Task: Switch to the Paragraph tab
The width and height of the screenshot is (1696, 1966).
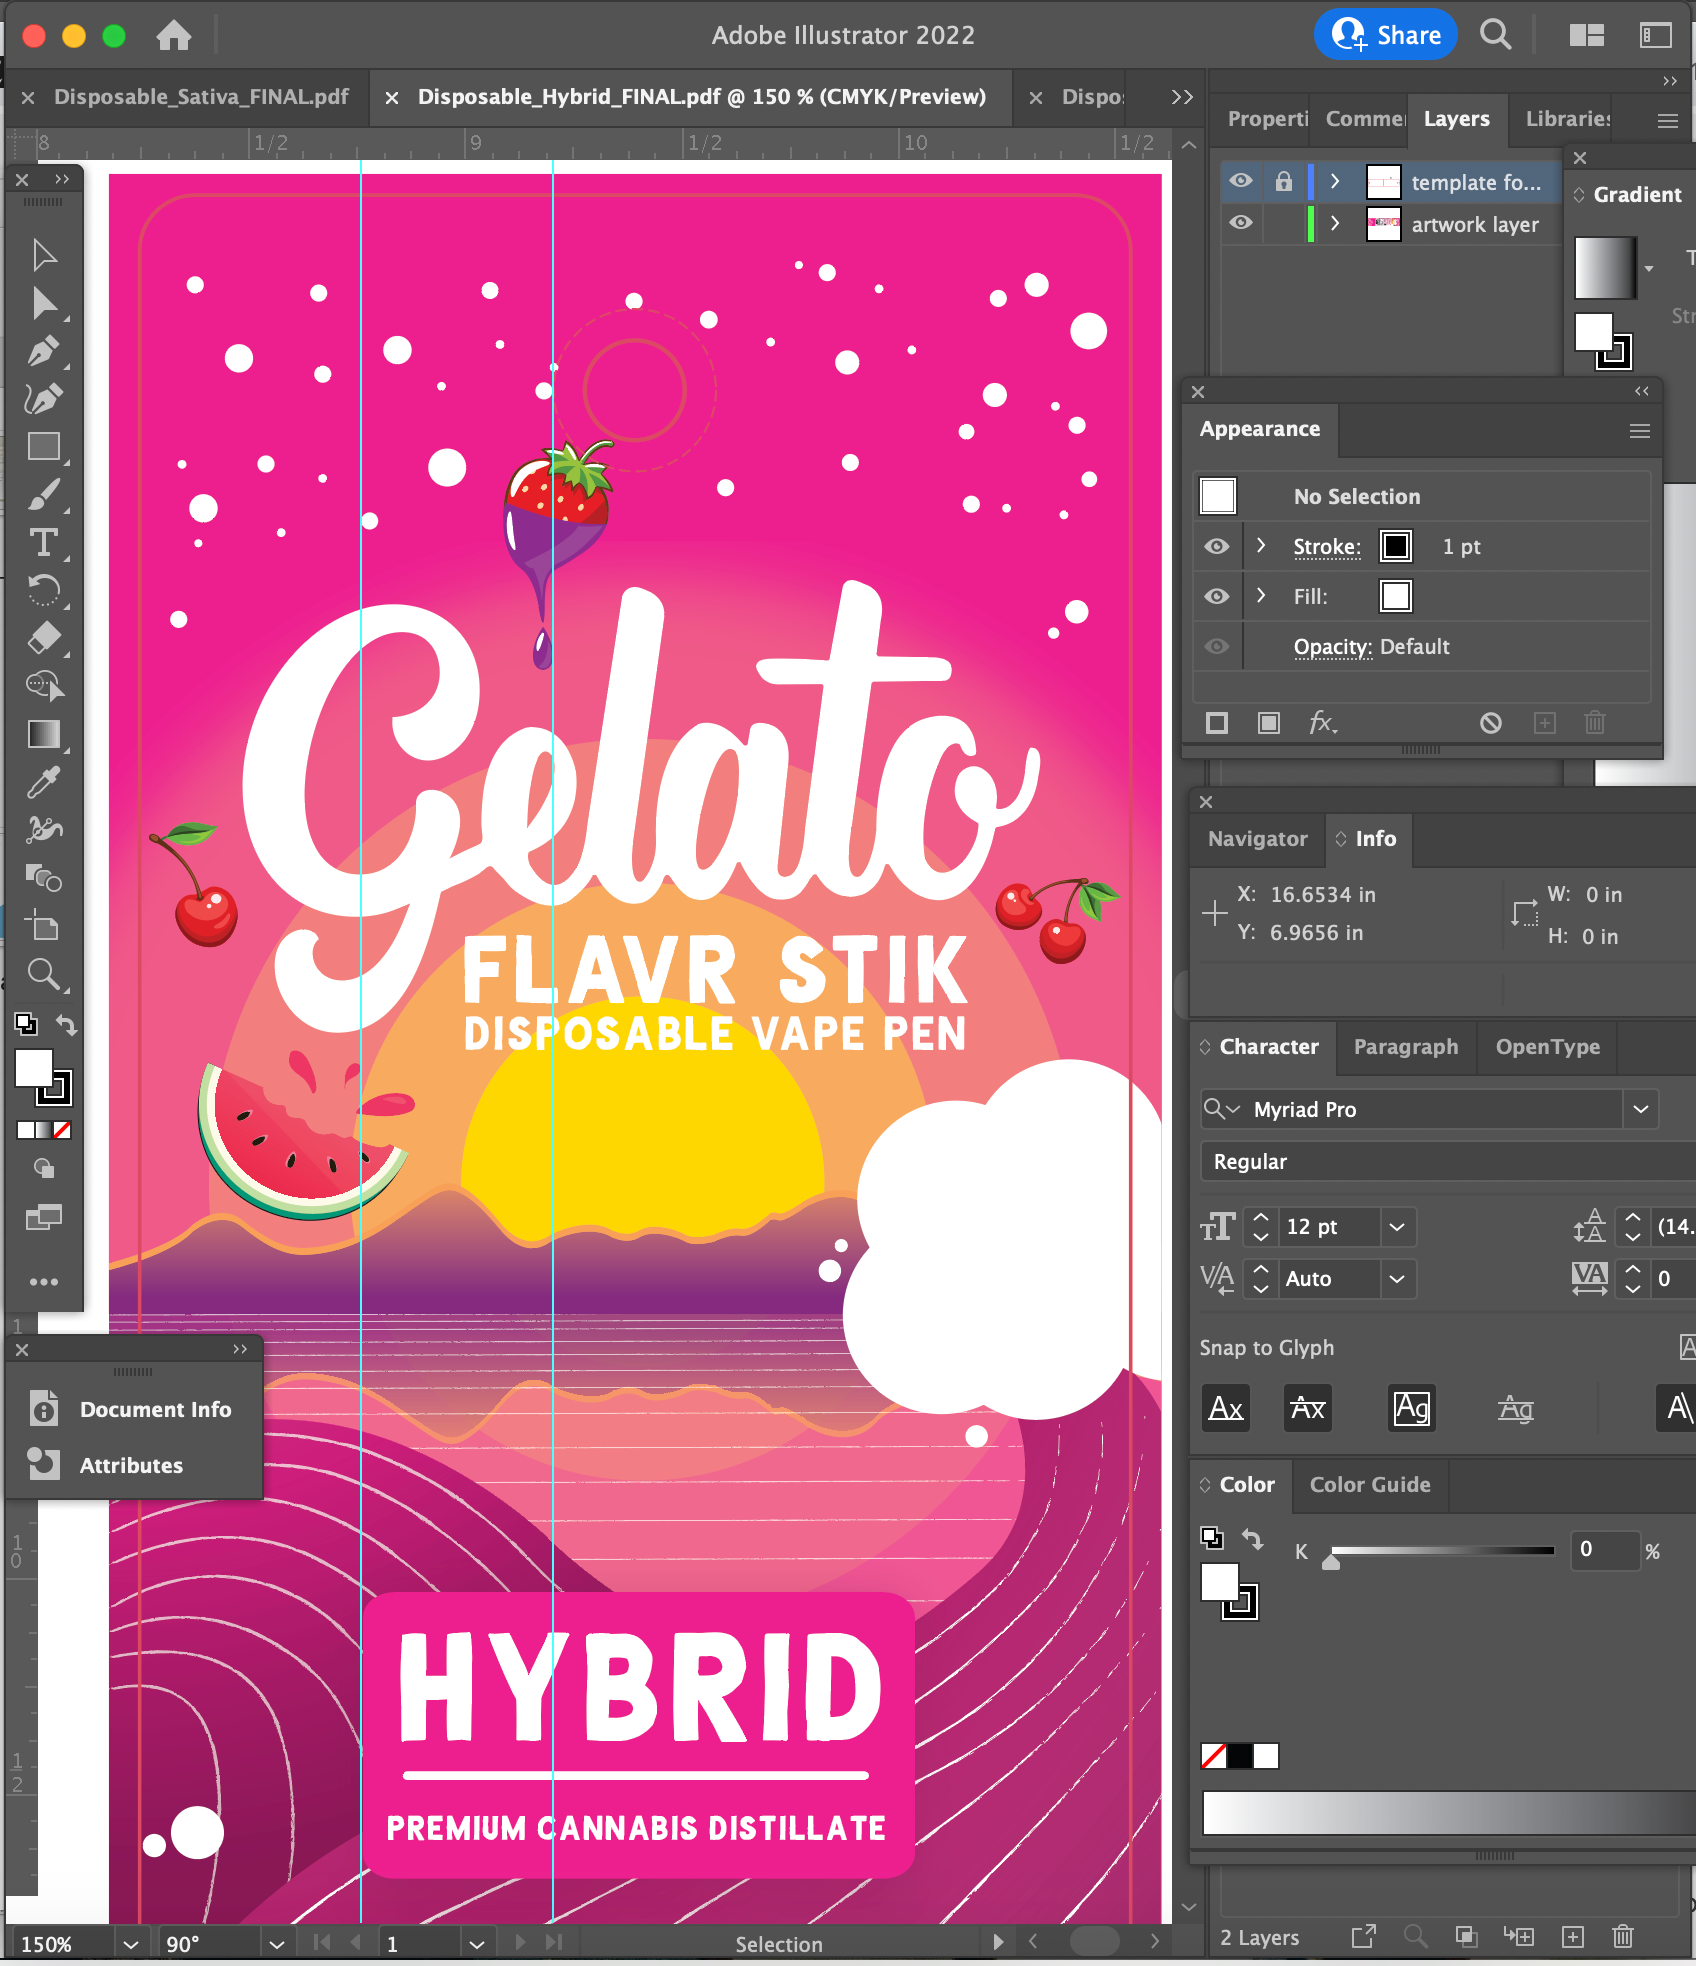Action: point(1406,1047)
